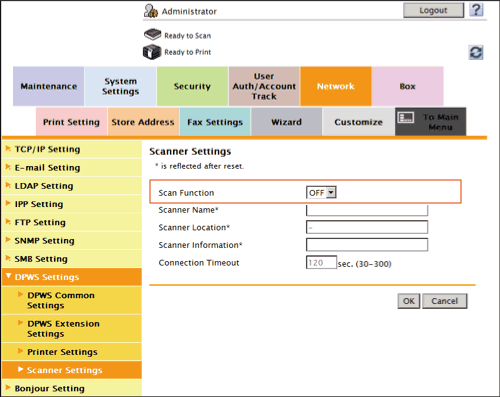Open help via question mark icon
Viewport: 500px width, 397px height.
476,10
